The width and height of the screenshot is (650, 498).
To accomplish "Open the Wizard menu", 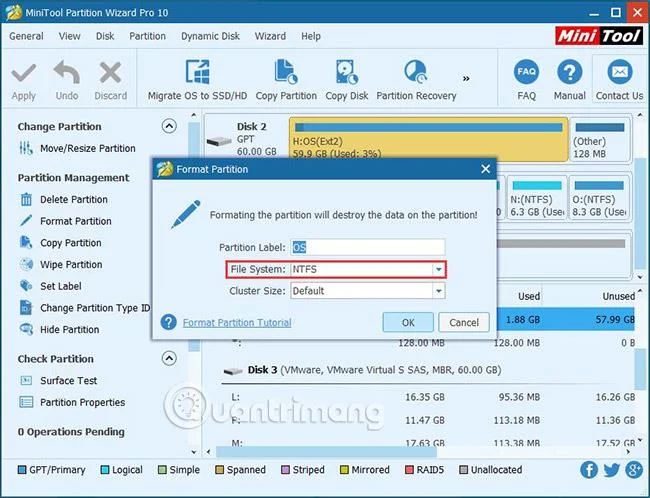I will pos(270,36).
